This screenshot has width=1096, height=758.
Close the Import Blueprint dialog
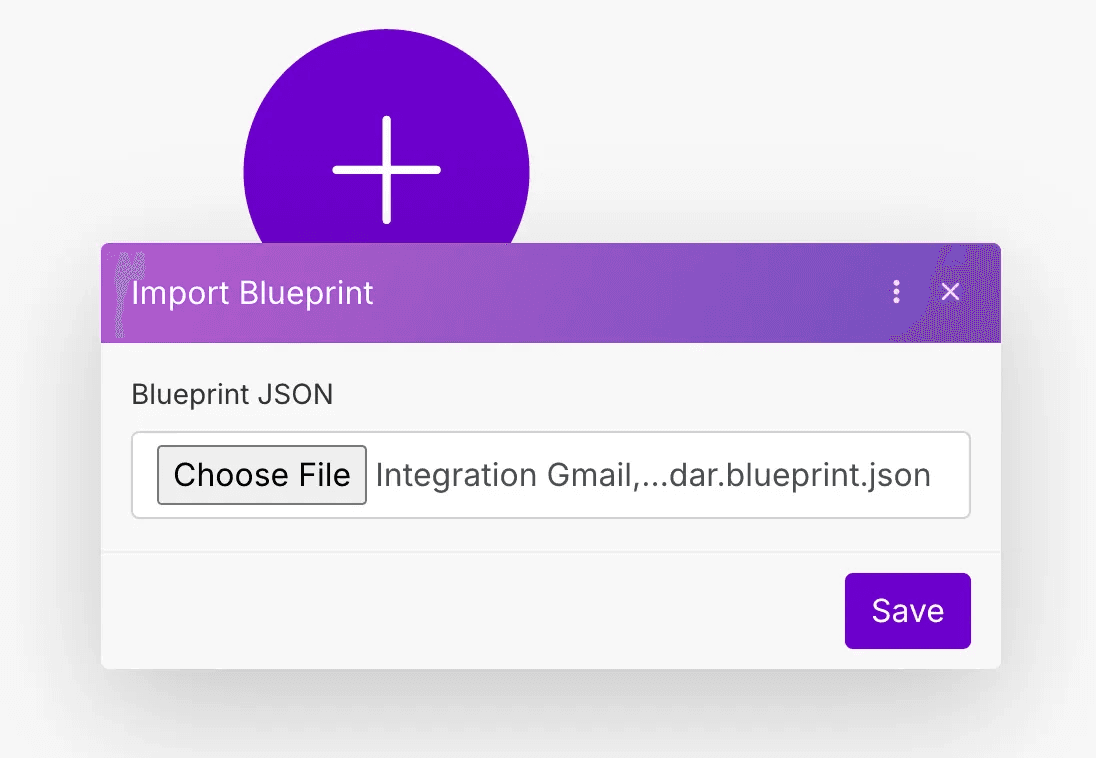950,292
